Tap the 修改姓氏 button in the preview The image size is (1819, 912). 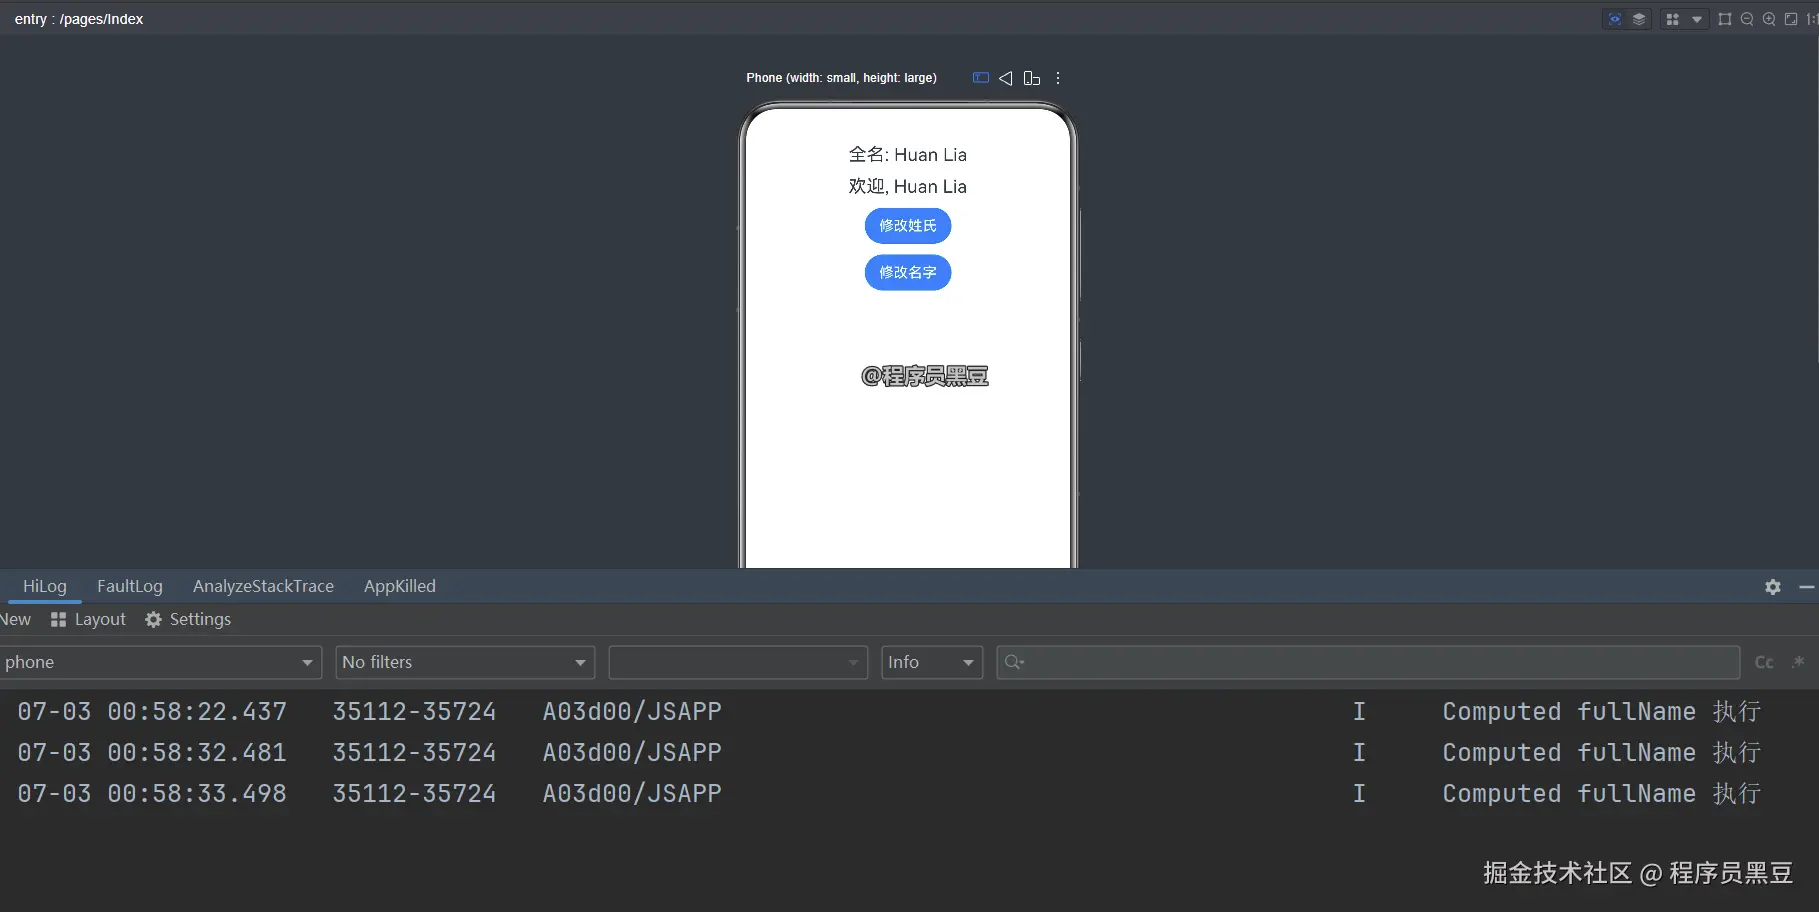[908, 226]
